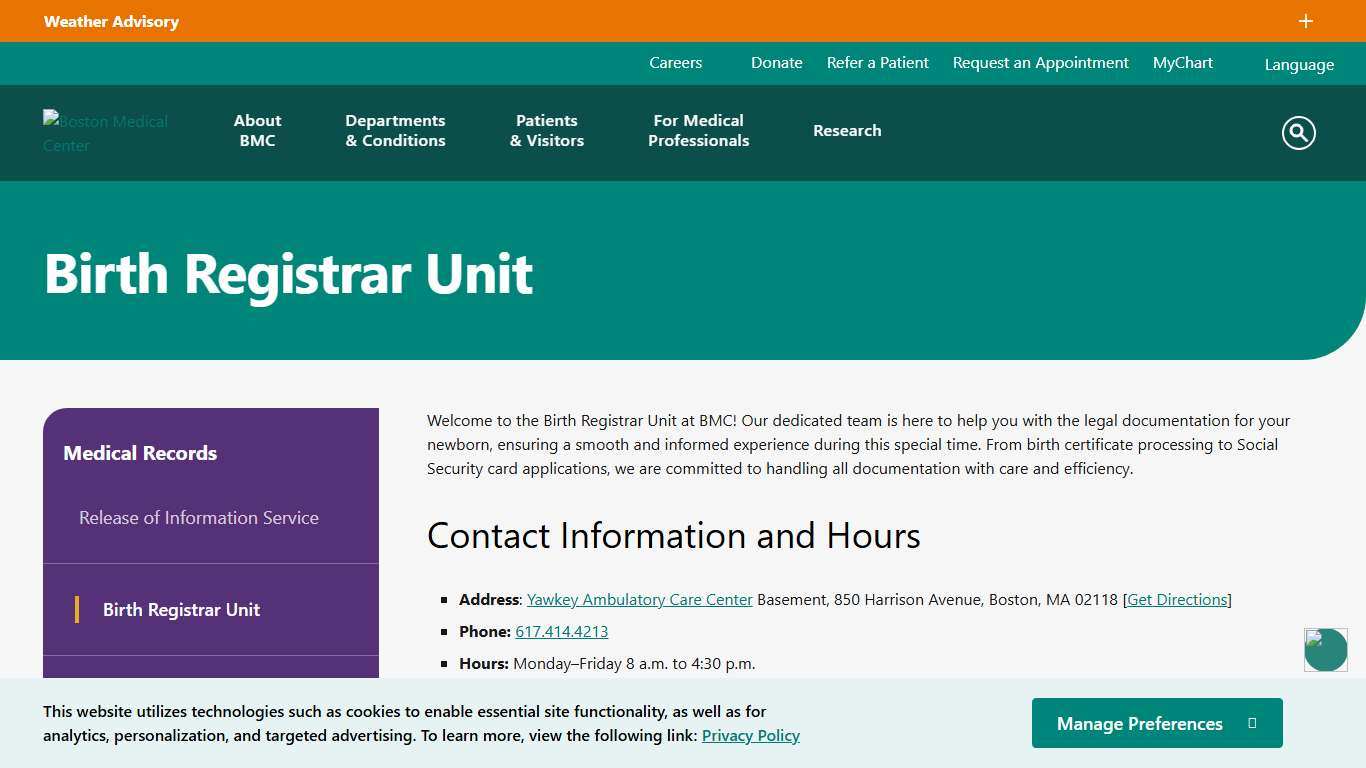
Task: Visit the Careers page
Action: click(x=675, y=62)
